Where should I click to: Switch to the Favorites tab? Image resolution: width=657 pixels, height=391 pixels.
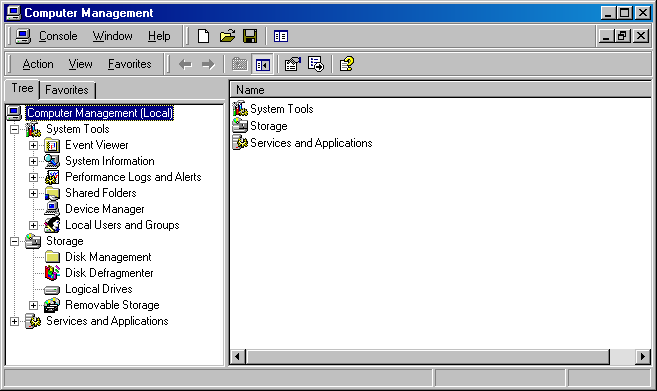tap(67, 90)
